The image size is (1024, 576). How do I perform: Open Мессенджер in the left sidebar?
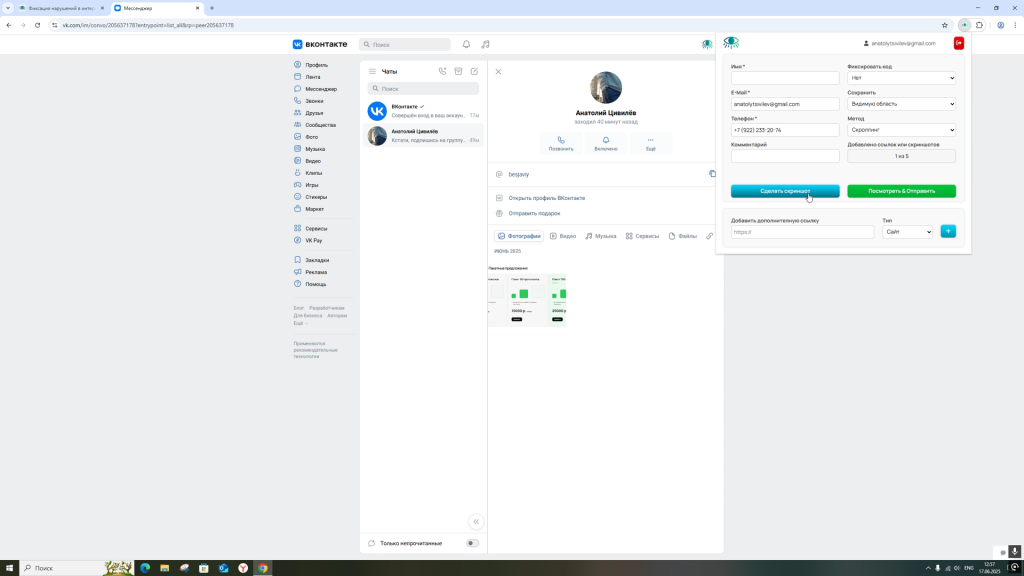click(x=320, y=89)
